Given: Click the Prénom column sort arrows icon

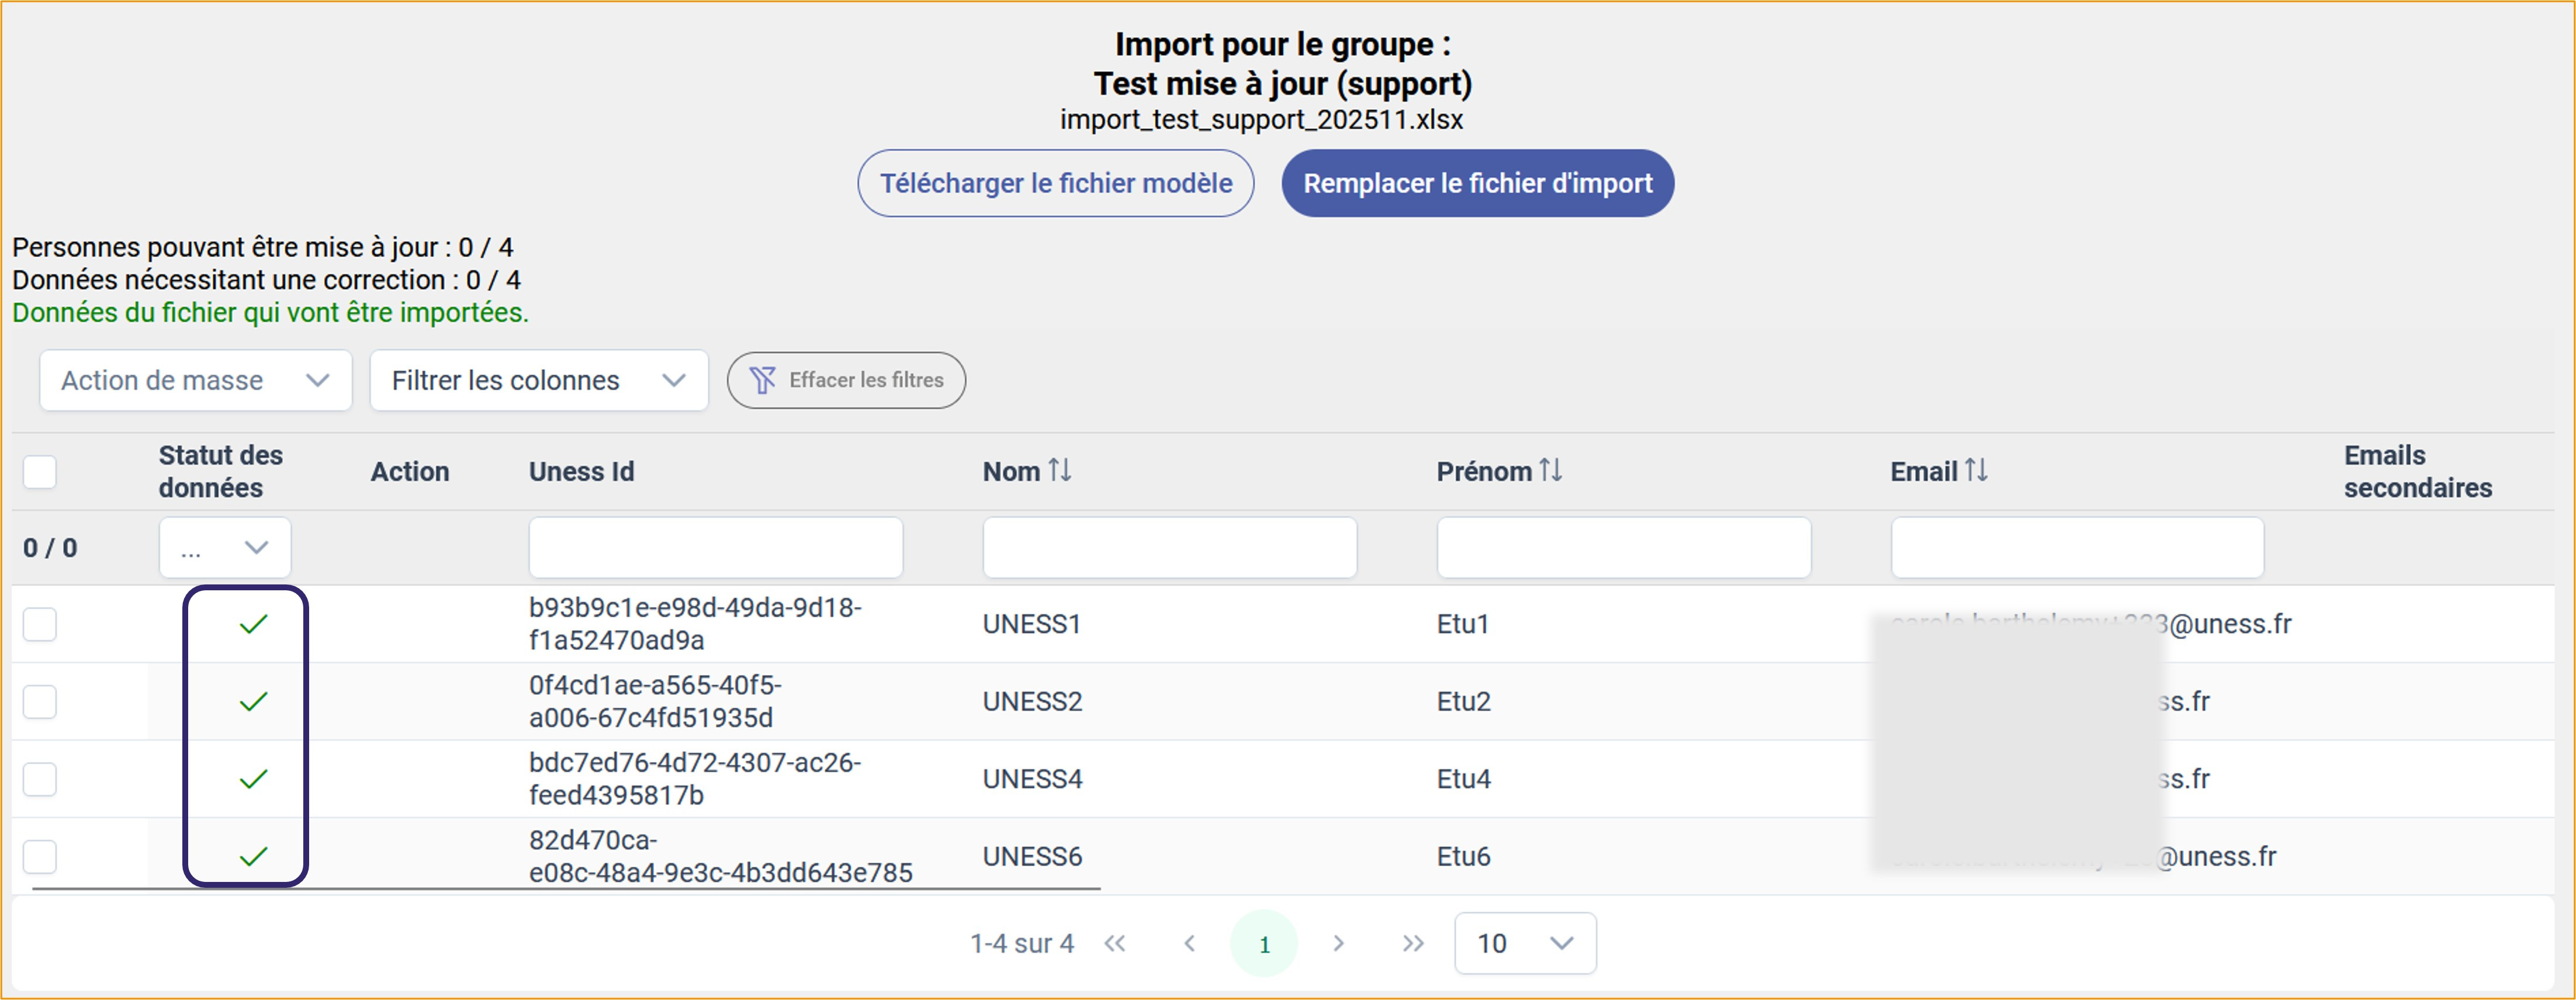Looking at the screenshot, I should (x=1550, y=470).
